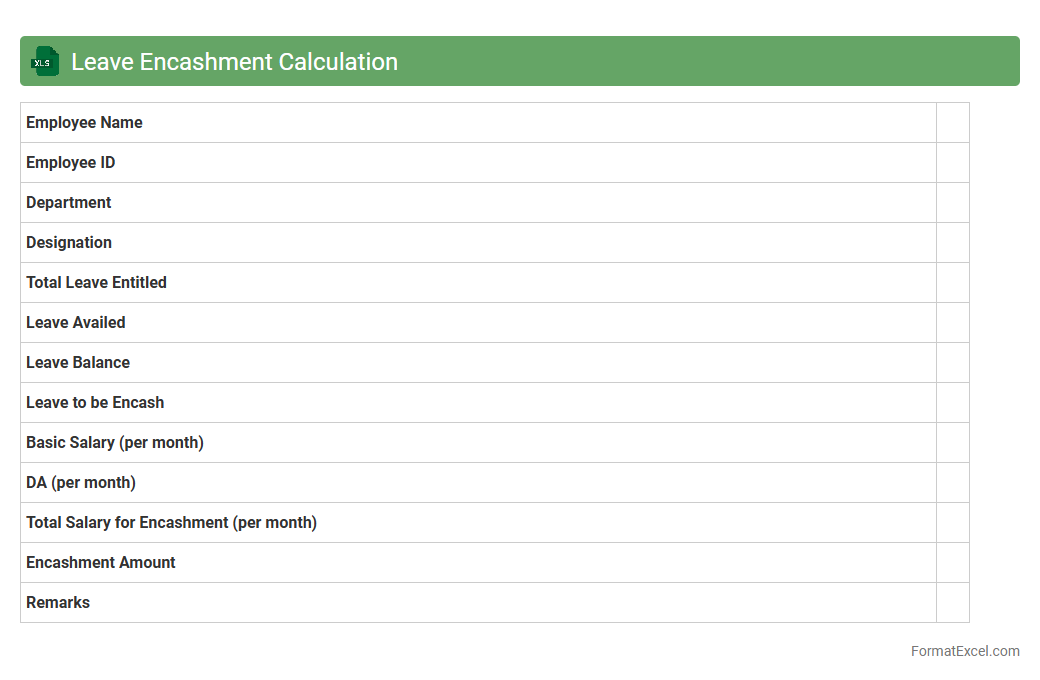Open the FormatExcel.com link
This screenshot has width=1040, height=680.
[x=964, y=651]
